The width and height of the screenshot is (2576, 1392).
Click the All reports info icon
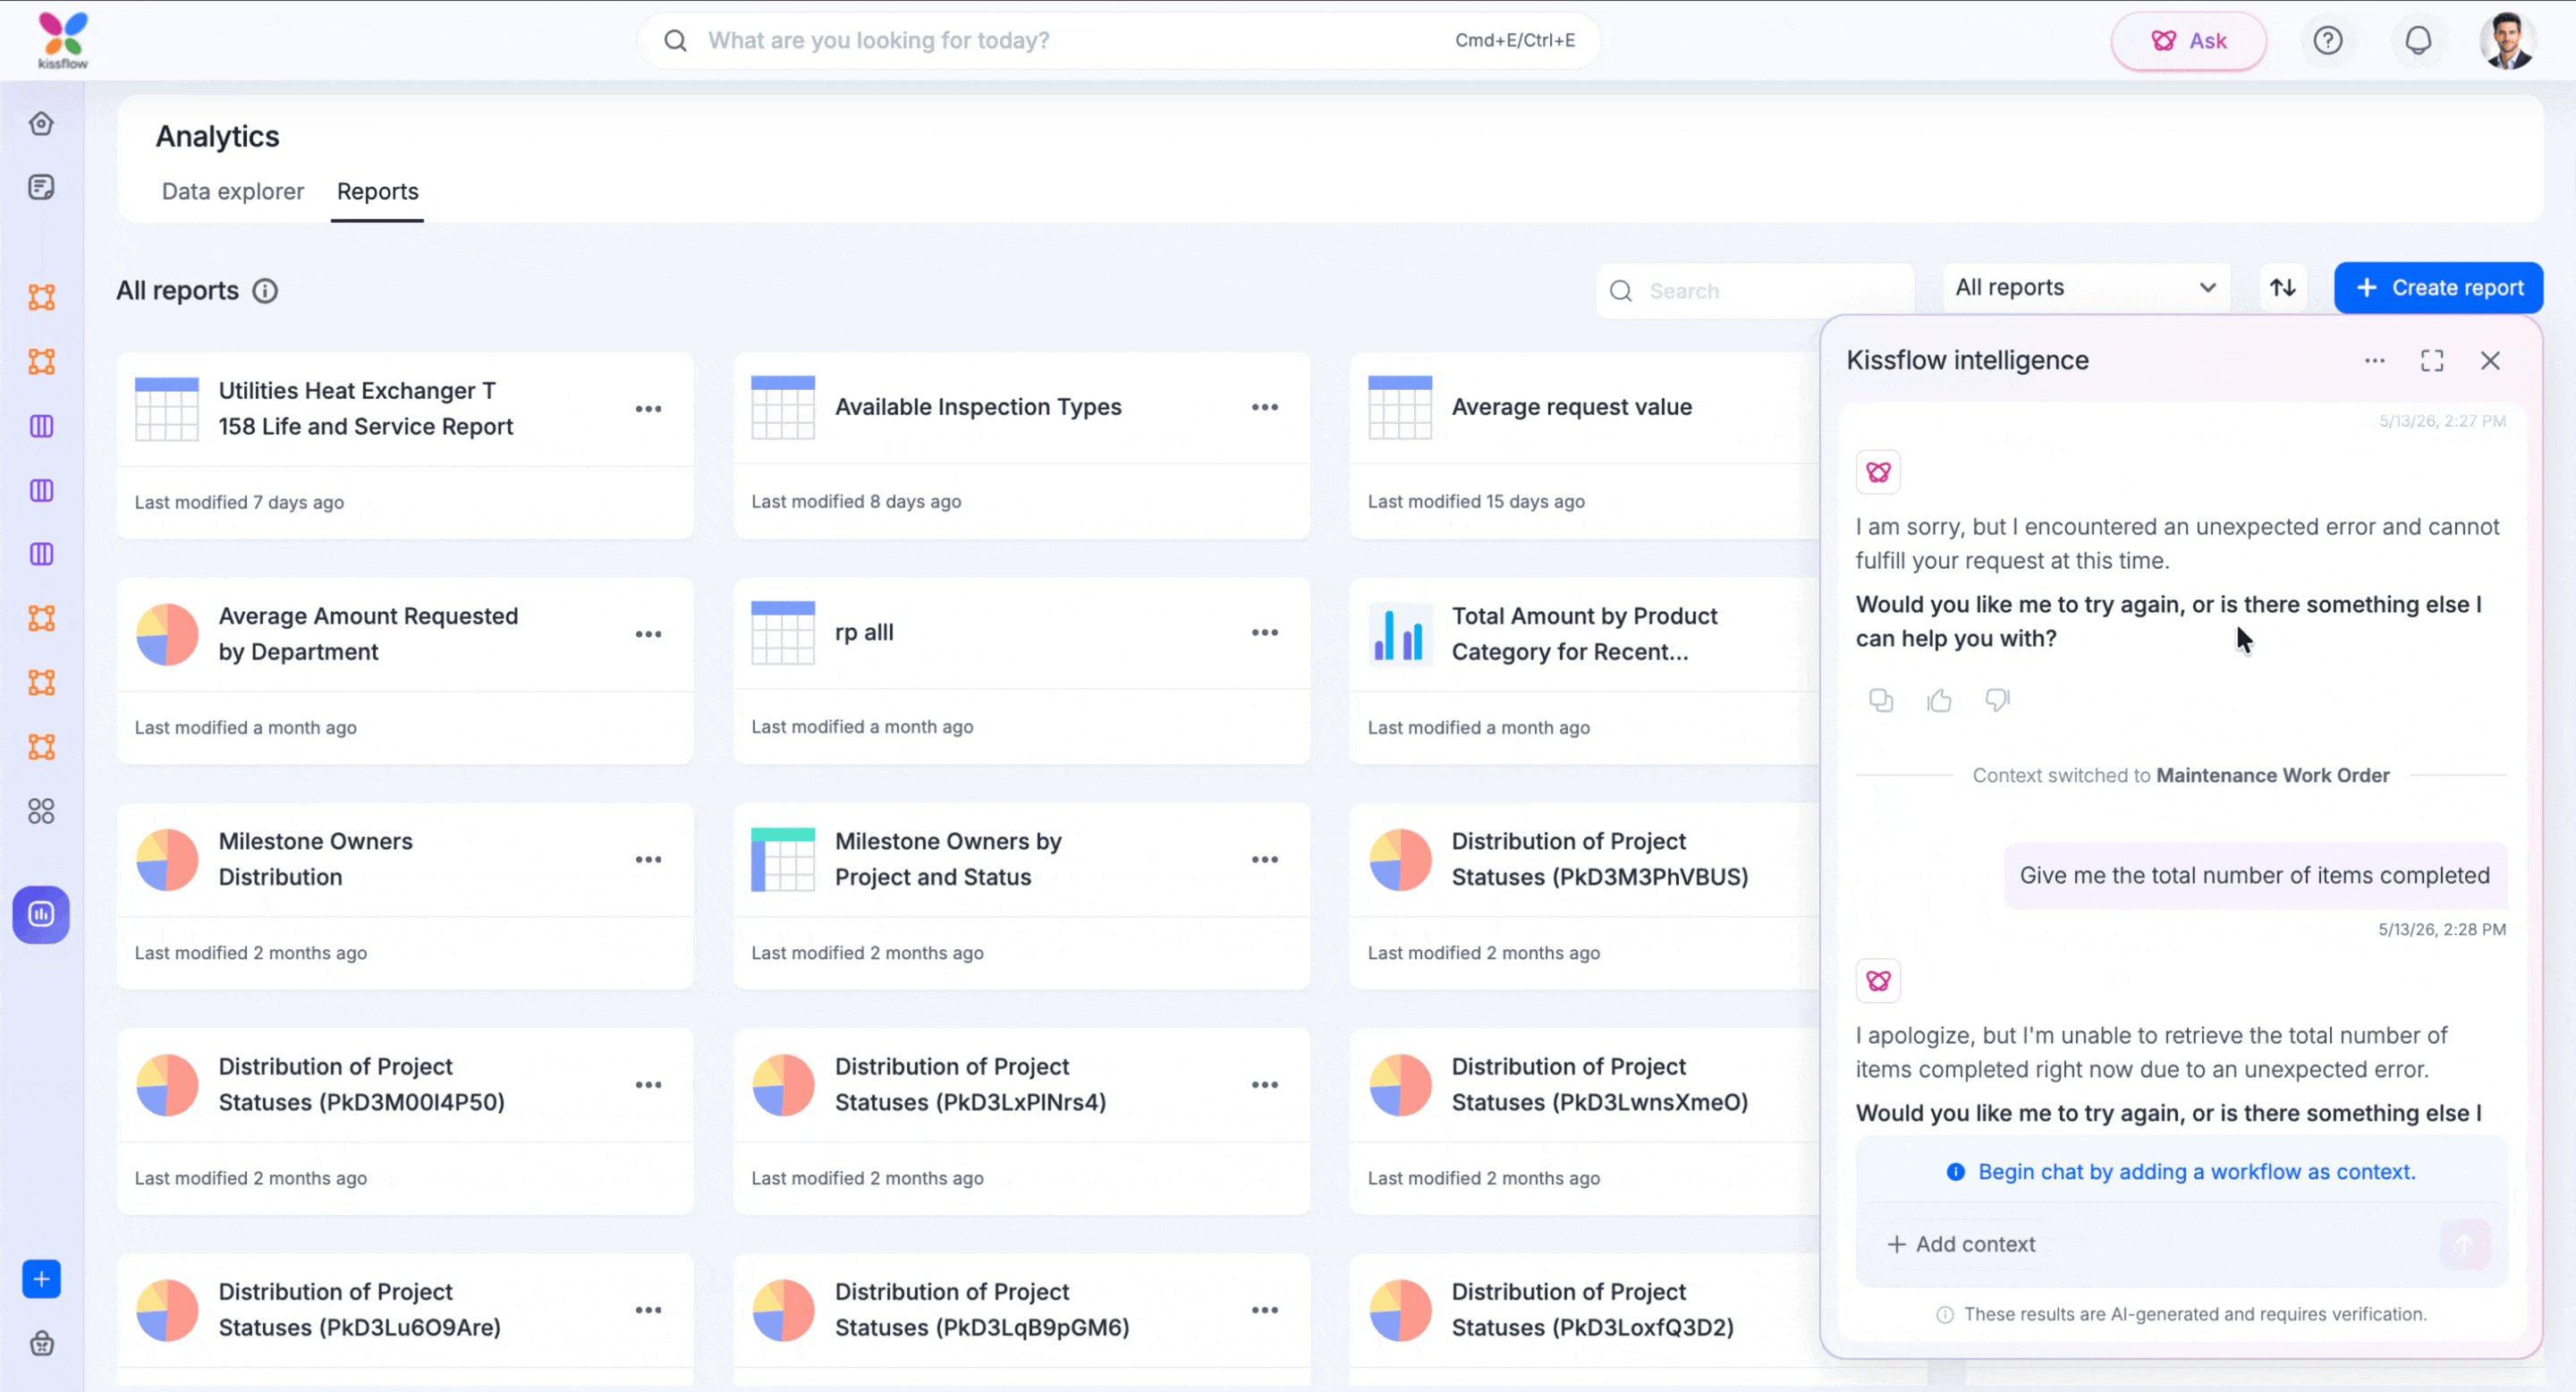pyautogui.click(x=265, y=291)
